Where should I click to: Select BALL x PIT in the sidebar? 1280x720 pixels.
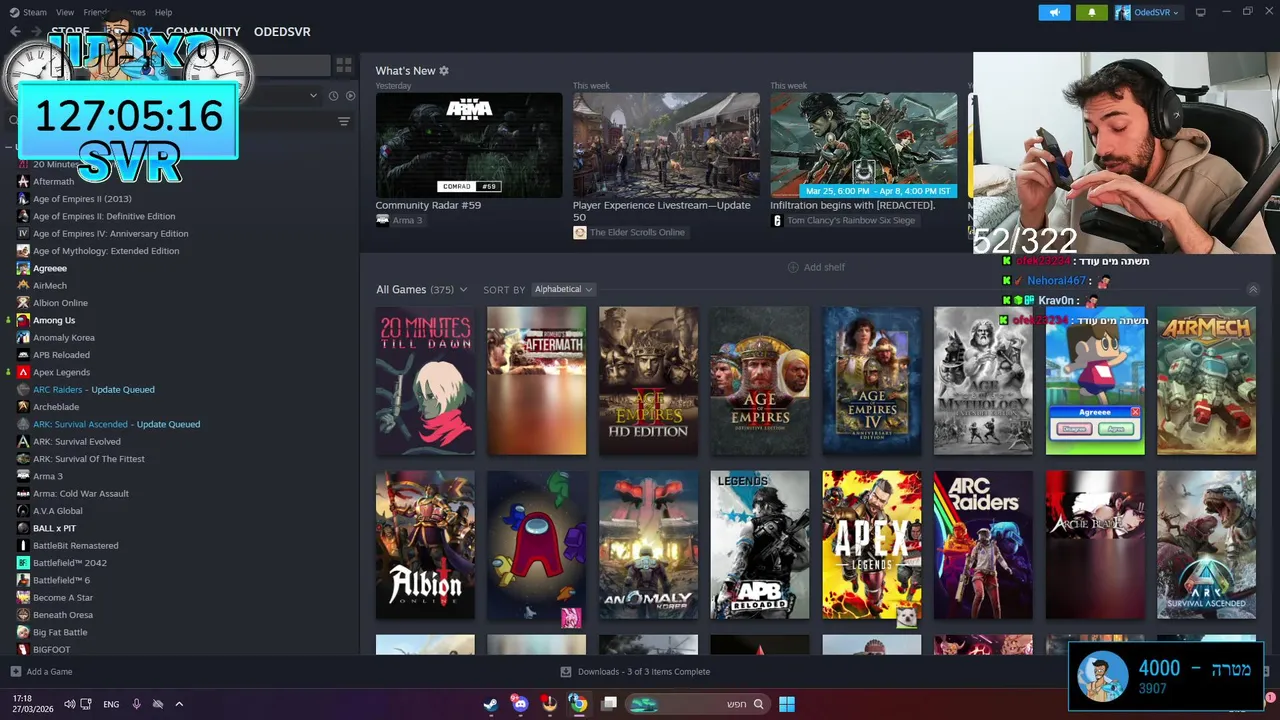(54, 528)
